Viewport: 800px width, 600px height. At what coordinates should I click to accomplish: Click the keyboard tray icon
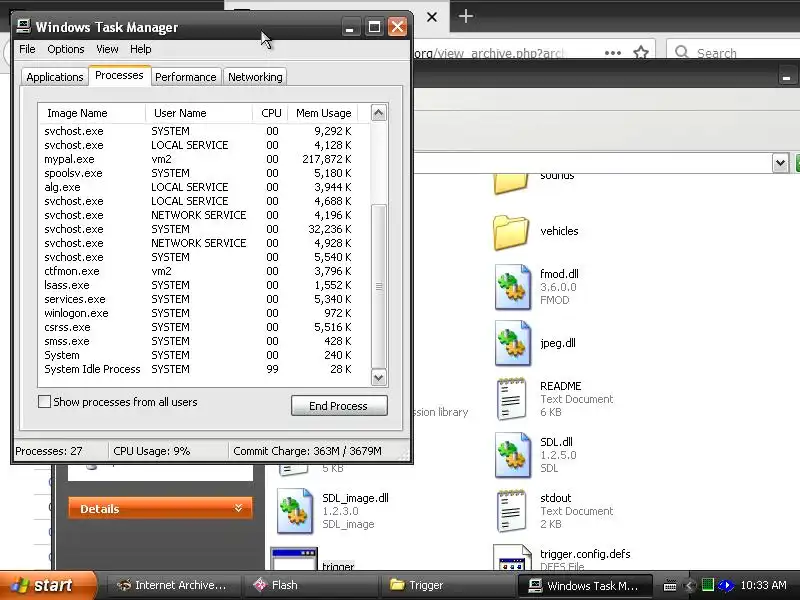670,586
